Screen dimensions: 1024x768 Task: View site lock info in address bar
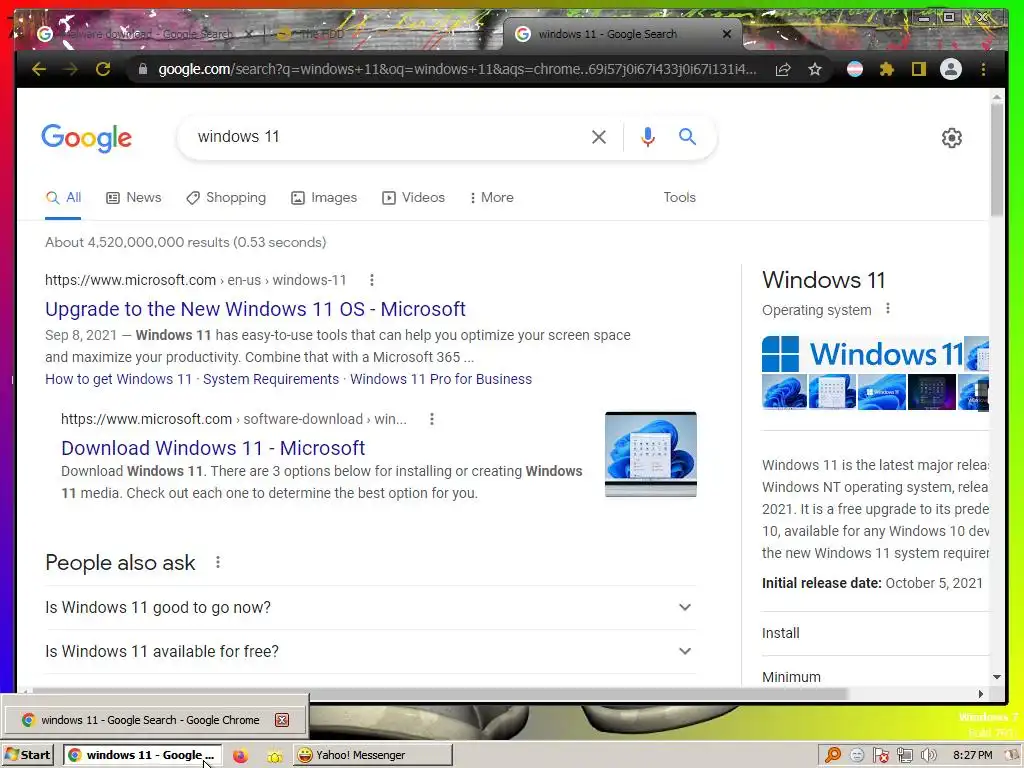click(142, 69)
